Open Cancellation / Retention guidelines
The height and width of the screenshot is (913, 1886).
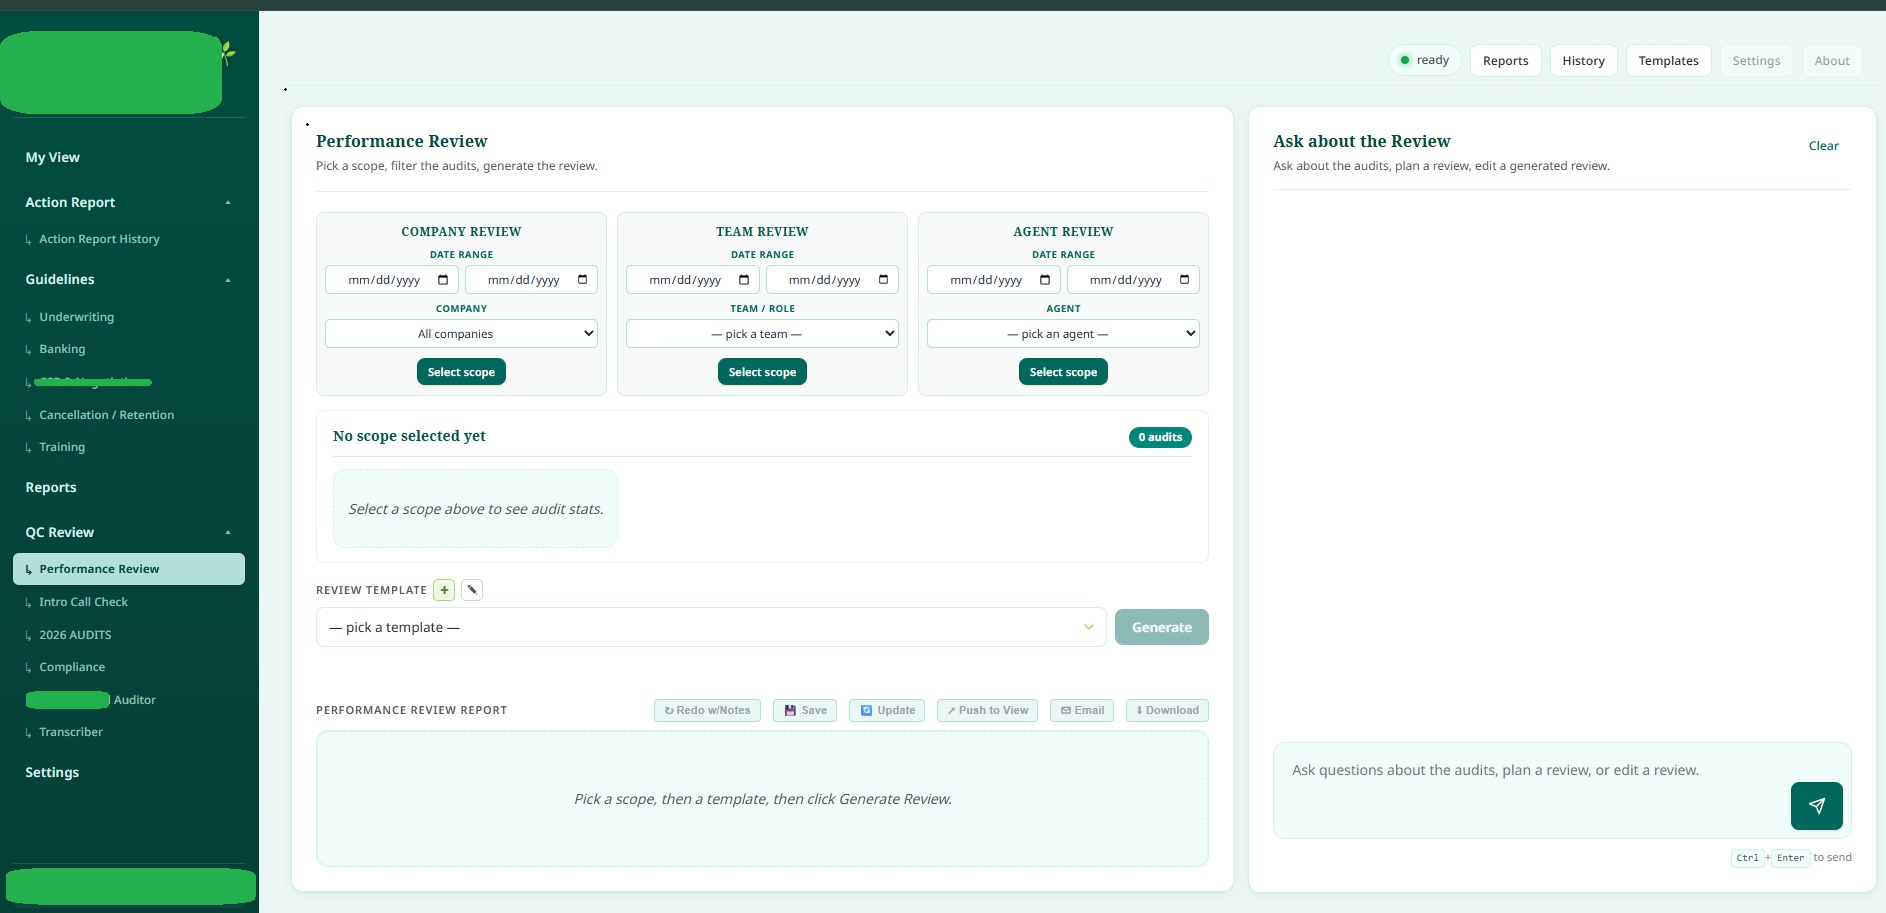click(x=106, y=415)
